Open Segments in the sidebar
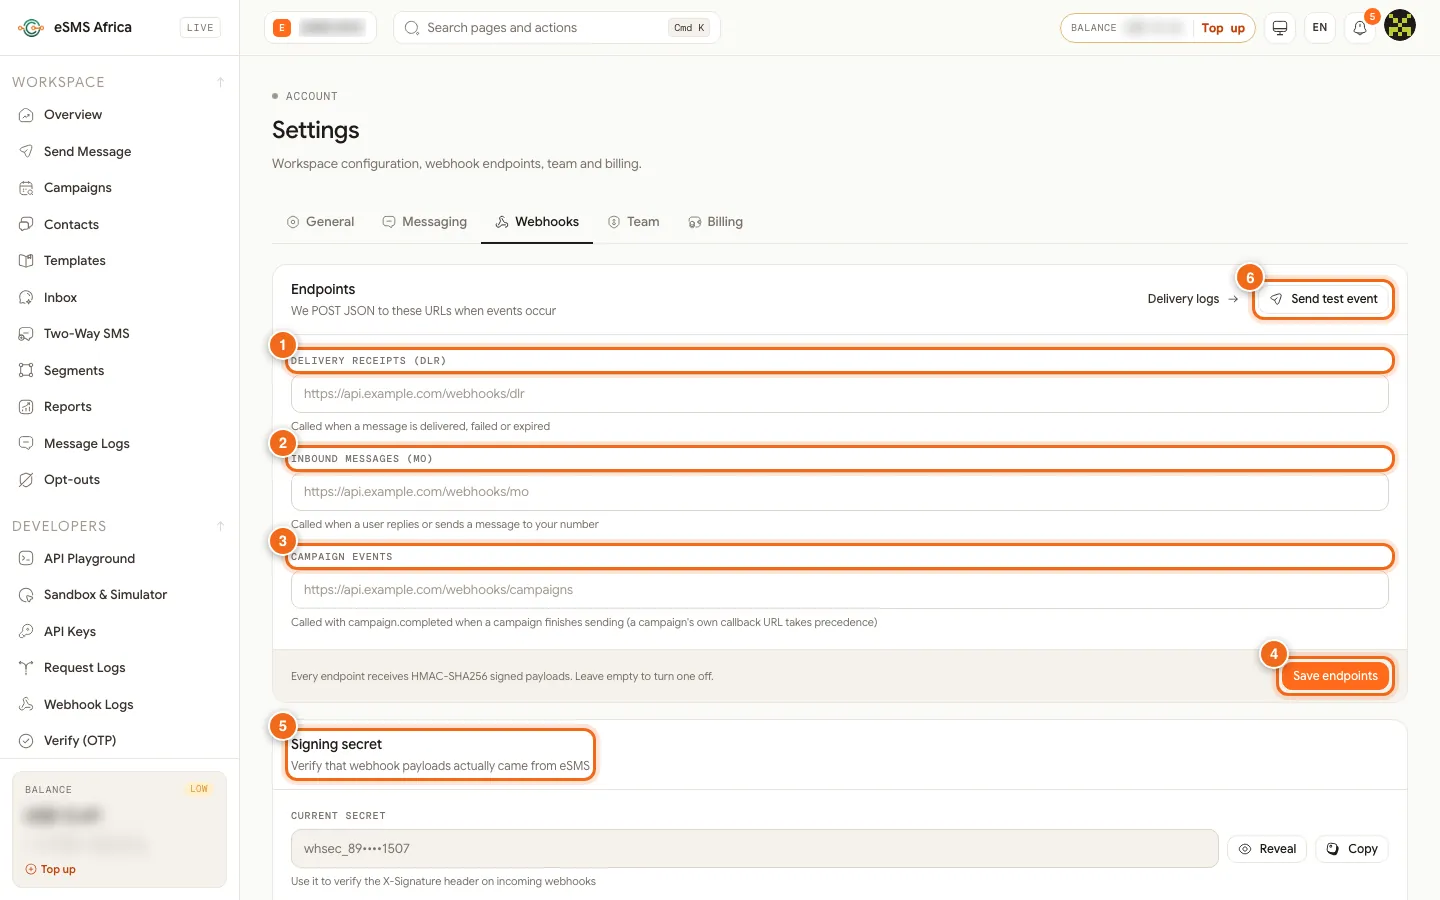1440x900 pixels. click(x=119, y=370)
